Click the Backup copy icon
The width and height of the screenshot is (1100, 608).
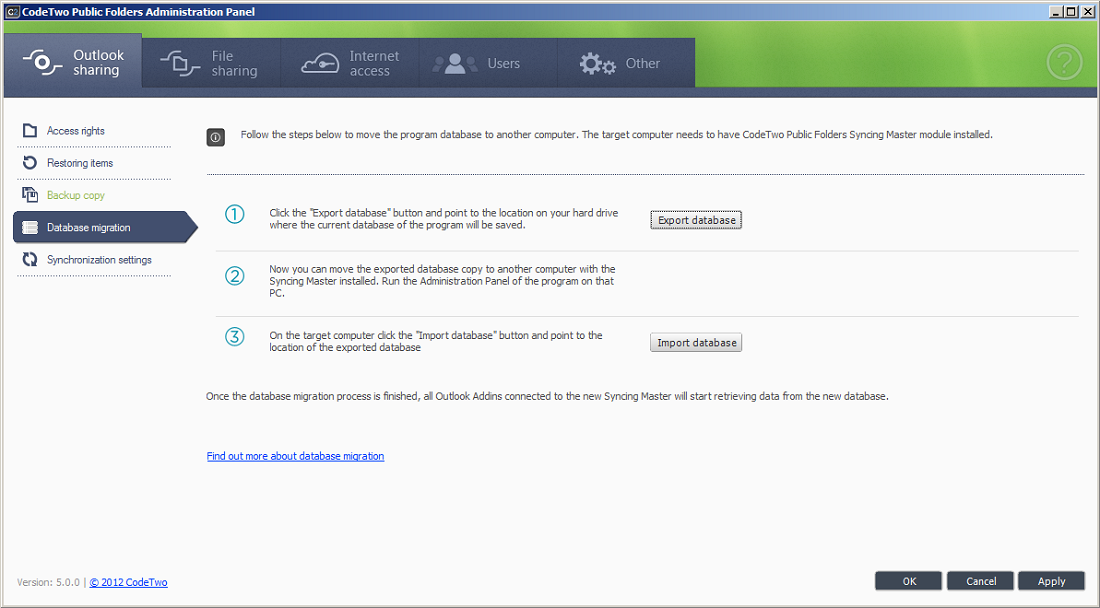point(29,195)
